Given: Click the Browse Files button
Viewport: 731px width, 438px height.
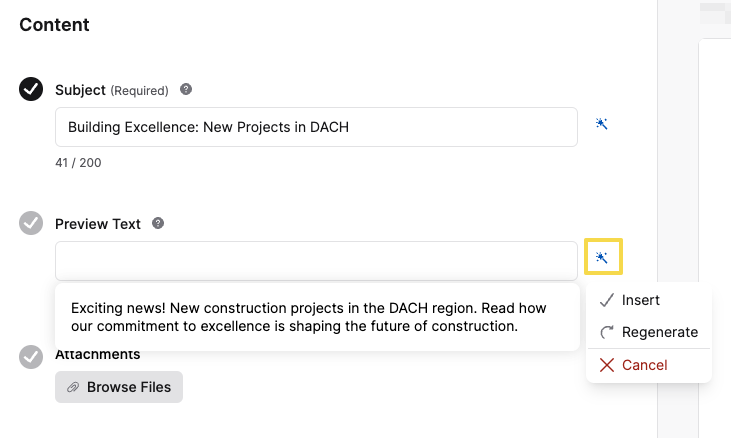Looking at the screenshot, I should click(x=119, y=387).
